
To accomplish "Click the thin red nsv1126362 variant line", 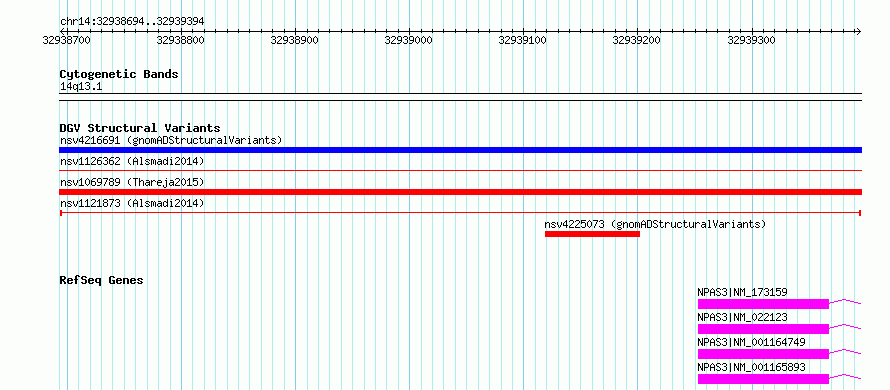I will point(460,170).
